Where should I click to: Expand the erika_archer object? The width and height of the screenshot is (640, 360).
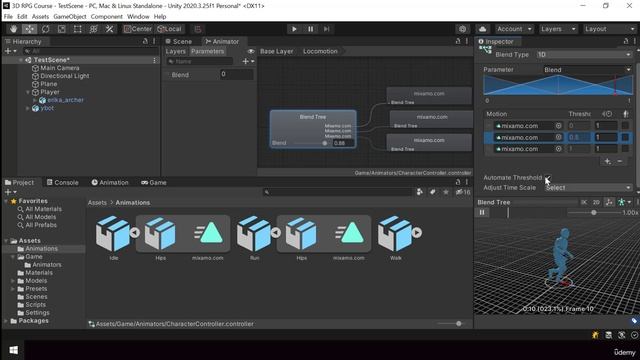(34, 100)
